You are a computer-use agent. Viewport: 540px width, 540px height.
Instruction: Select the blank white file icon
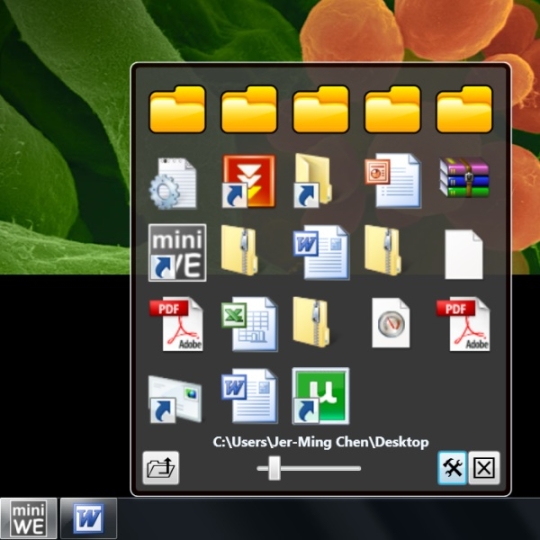pyautogui.click(x=464, y=255)
